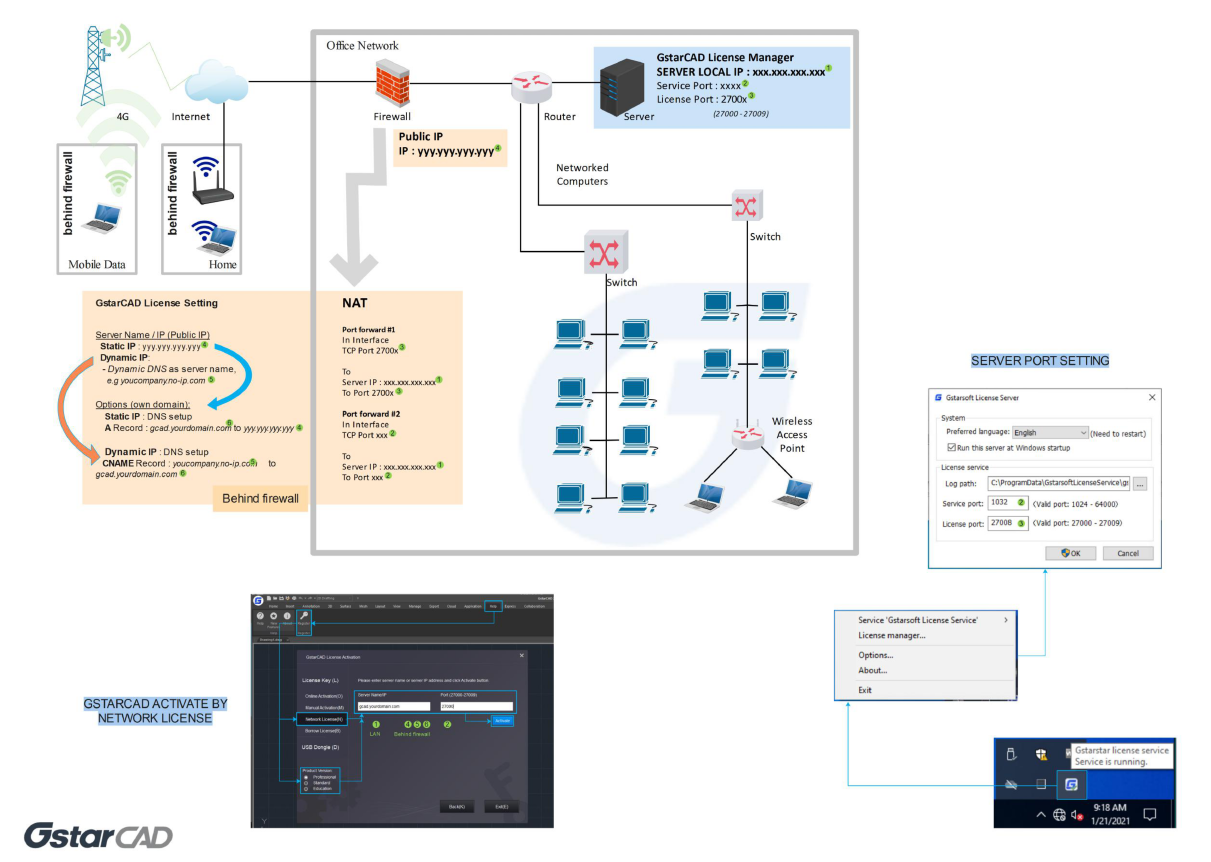Click the Mobile Data laptop icon
The width and height of the screenshot is (1211, 862).
click(104, 218)
